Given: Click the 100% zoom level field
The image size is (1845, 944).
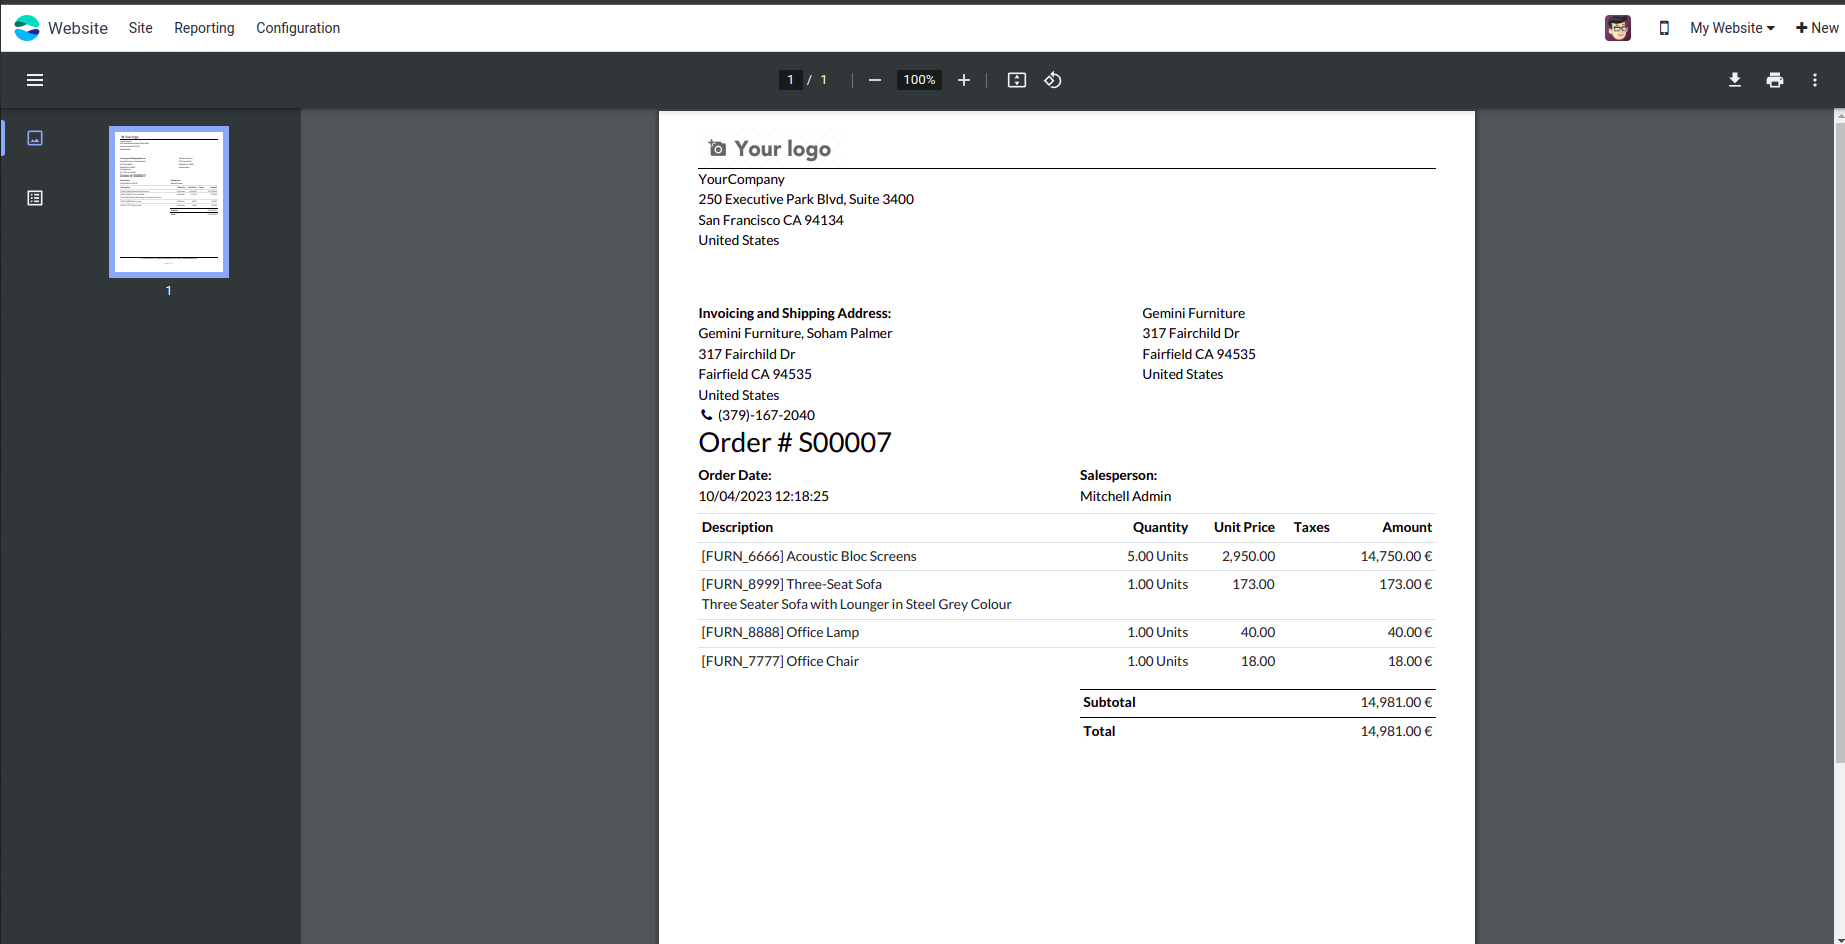Looking at the screenshot, I should (x=919, y=80).
